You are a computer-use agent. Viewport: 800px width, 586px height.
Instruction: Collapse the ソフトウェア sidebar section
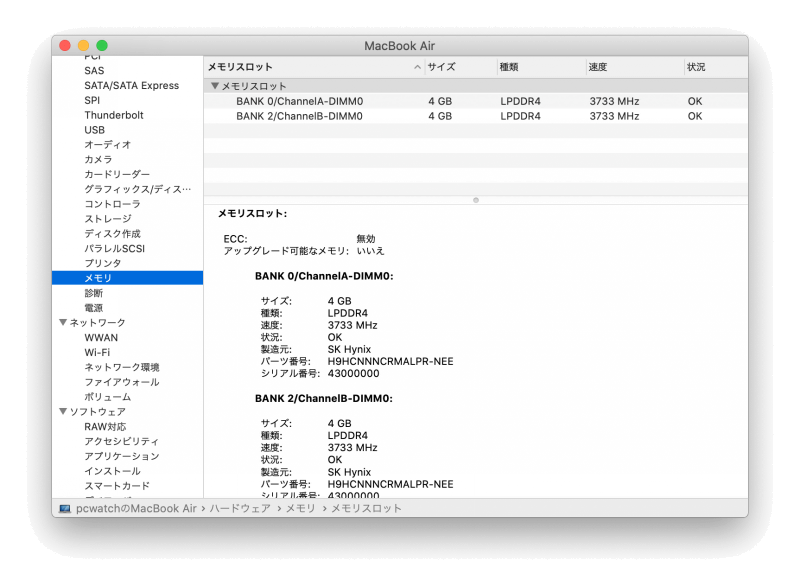[x=63, y=411]
